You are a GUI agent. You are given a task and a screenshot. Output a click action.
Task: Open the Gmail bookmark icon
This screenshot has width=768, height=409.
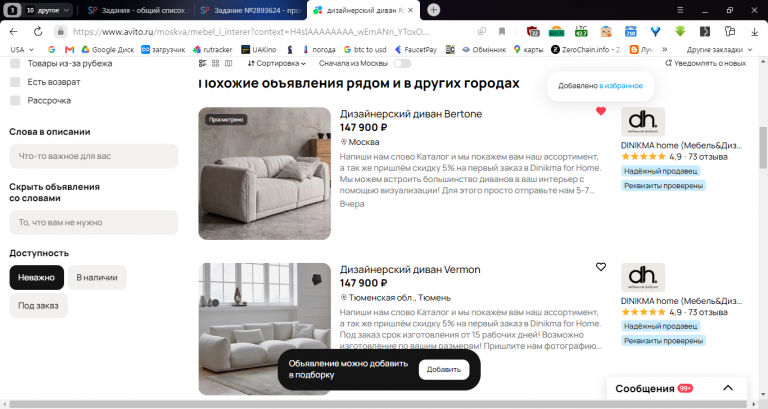[69, 49]
